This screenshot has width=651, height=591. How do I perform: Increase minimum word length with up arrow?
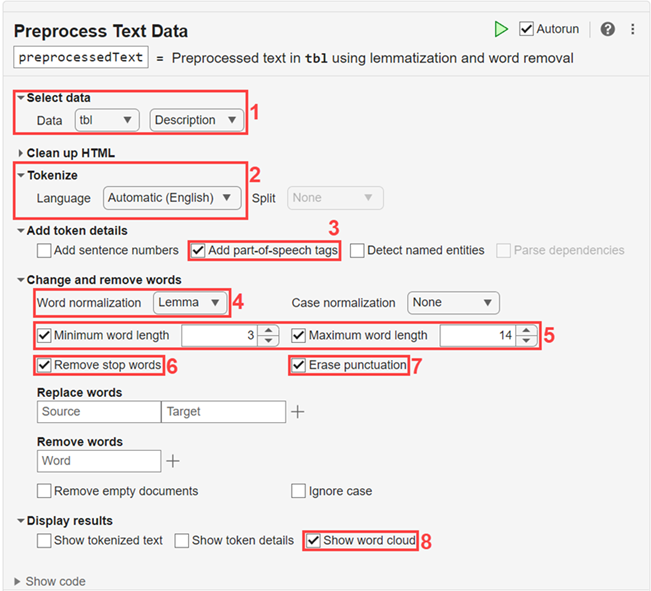pyautogui.click(x=268, y=330)
